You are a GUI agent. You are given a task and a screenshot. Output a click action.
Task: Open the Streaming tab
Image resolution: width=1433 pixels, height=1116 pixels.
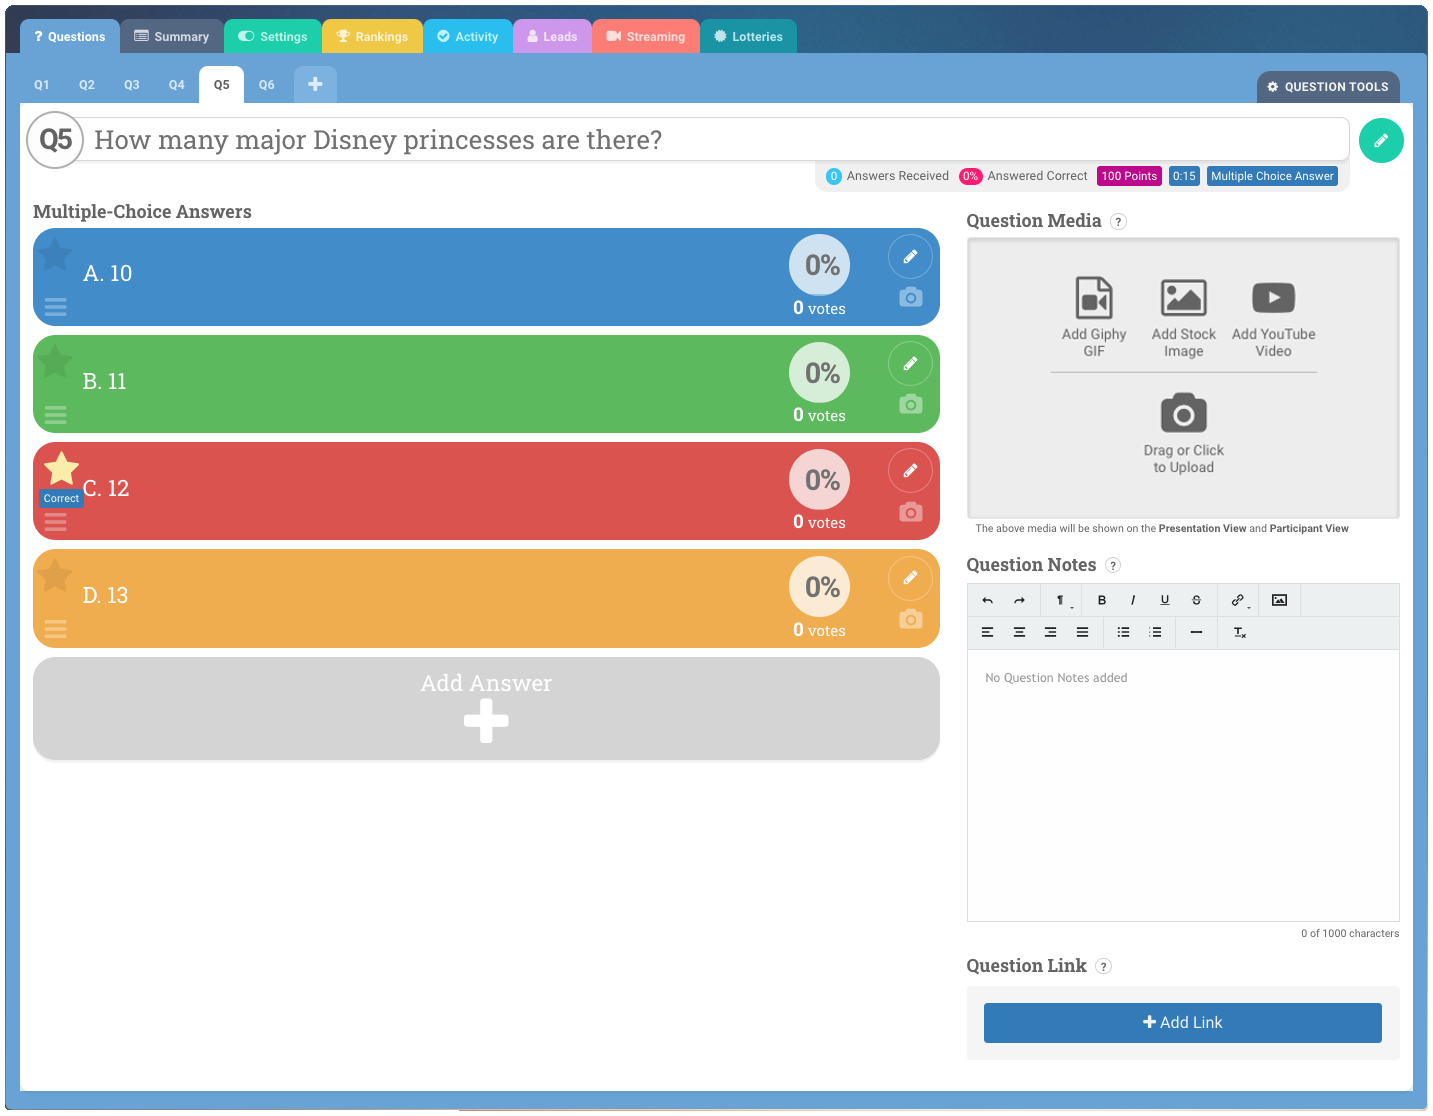tap(646, 37)
